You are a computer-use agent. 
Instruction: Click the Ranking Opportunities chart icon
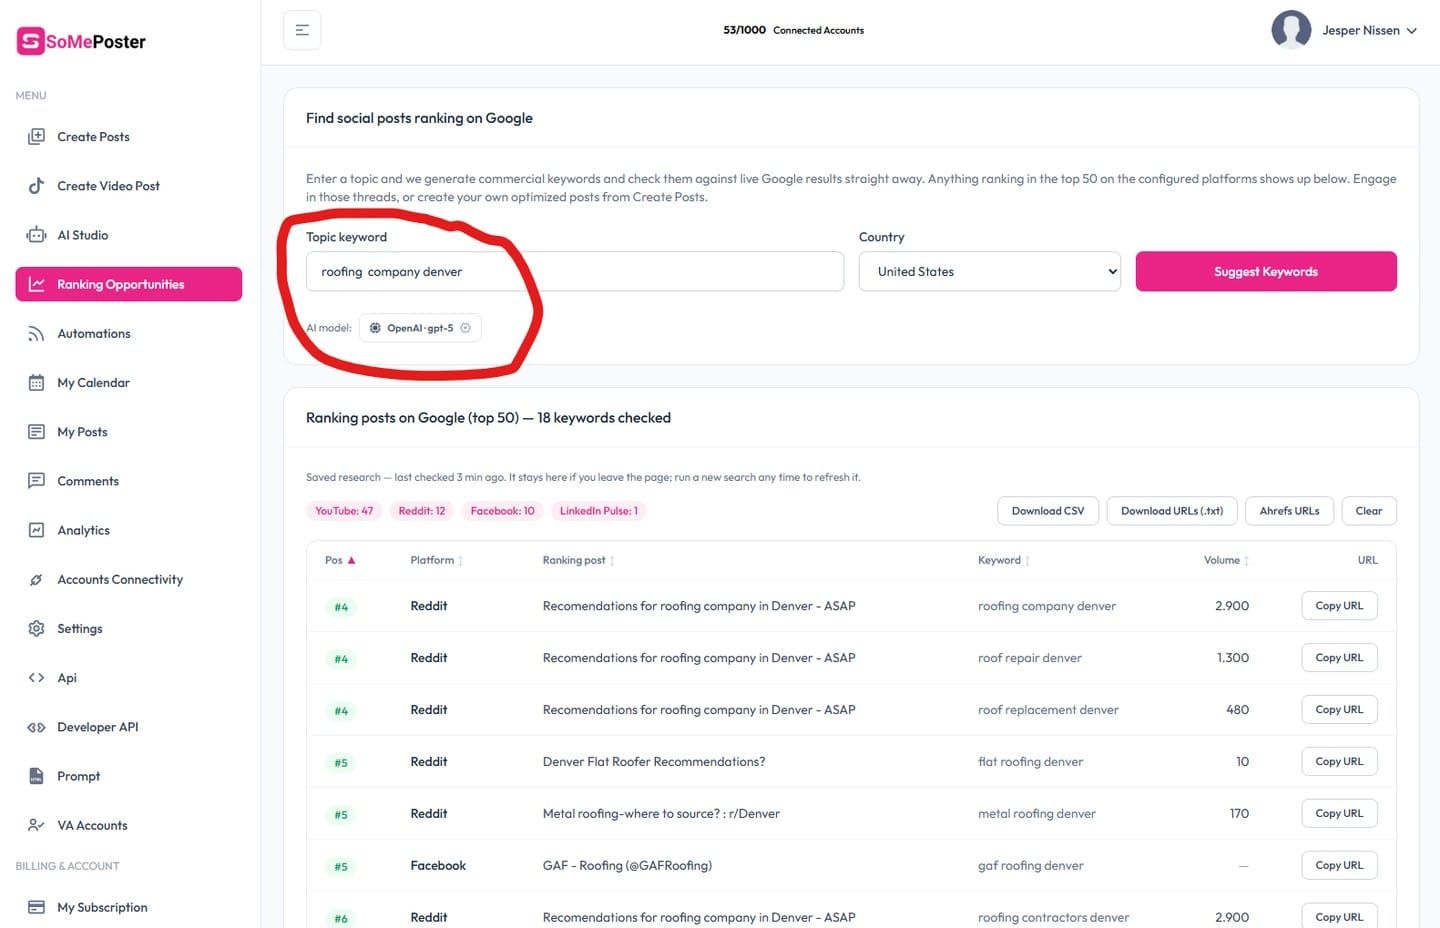(x=36, y=284)
